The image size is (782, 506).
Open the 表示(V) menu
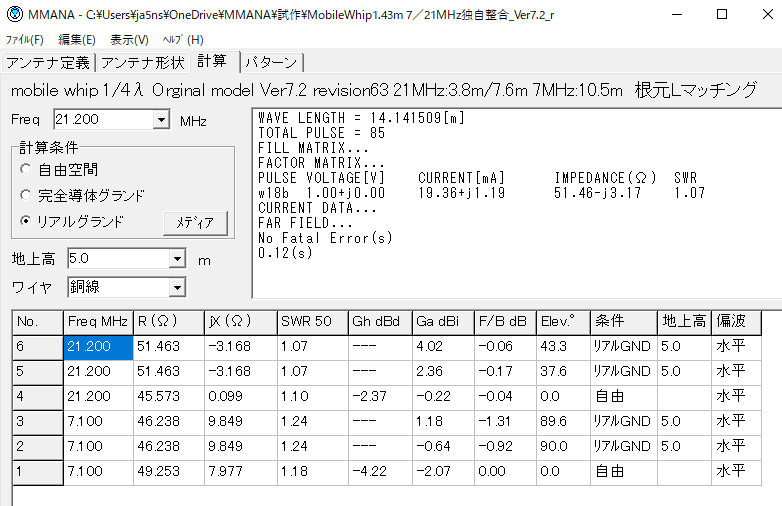pos(129,40)
